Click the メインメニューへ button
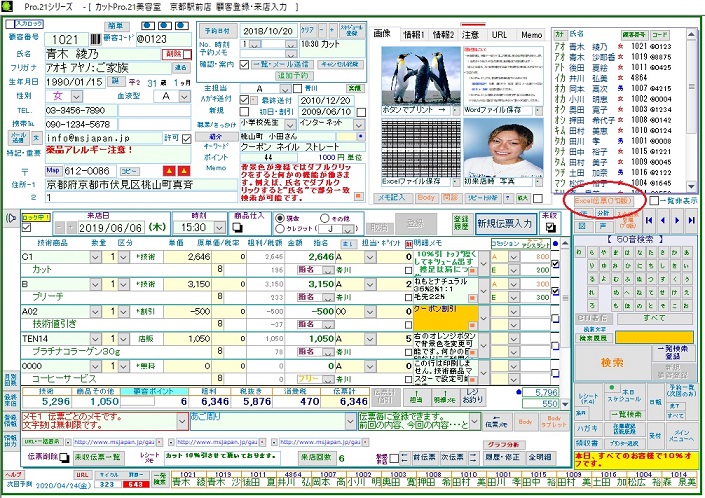This screenshot has width=705, height=498. click(x=682, y=435)
